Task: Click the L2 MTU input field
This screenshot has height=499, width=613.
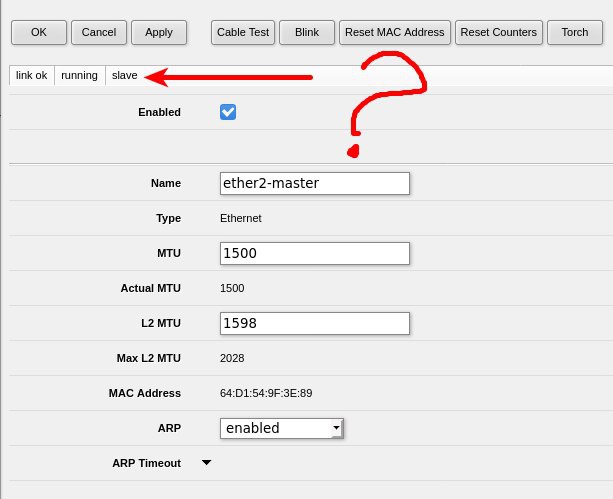Action: point(315,323)
